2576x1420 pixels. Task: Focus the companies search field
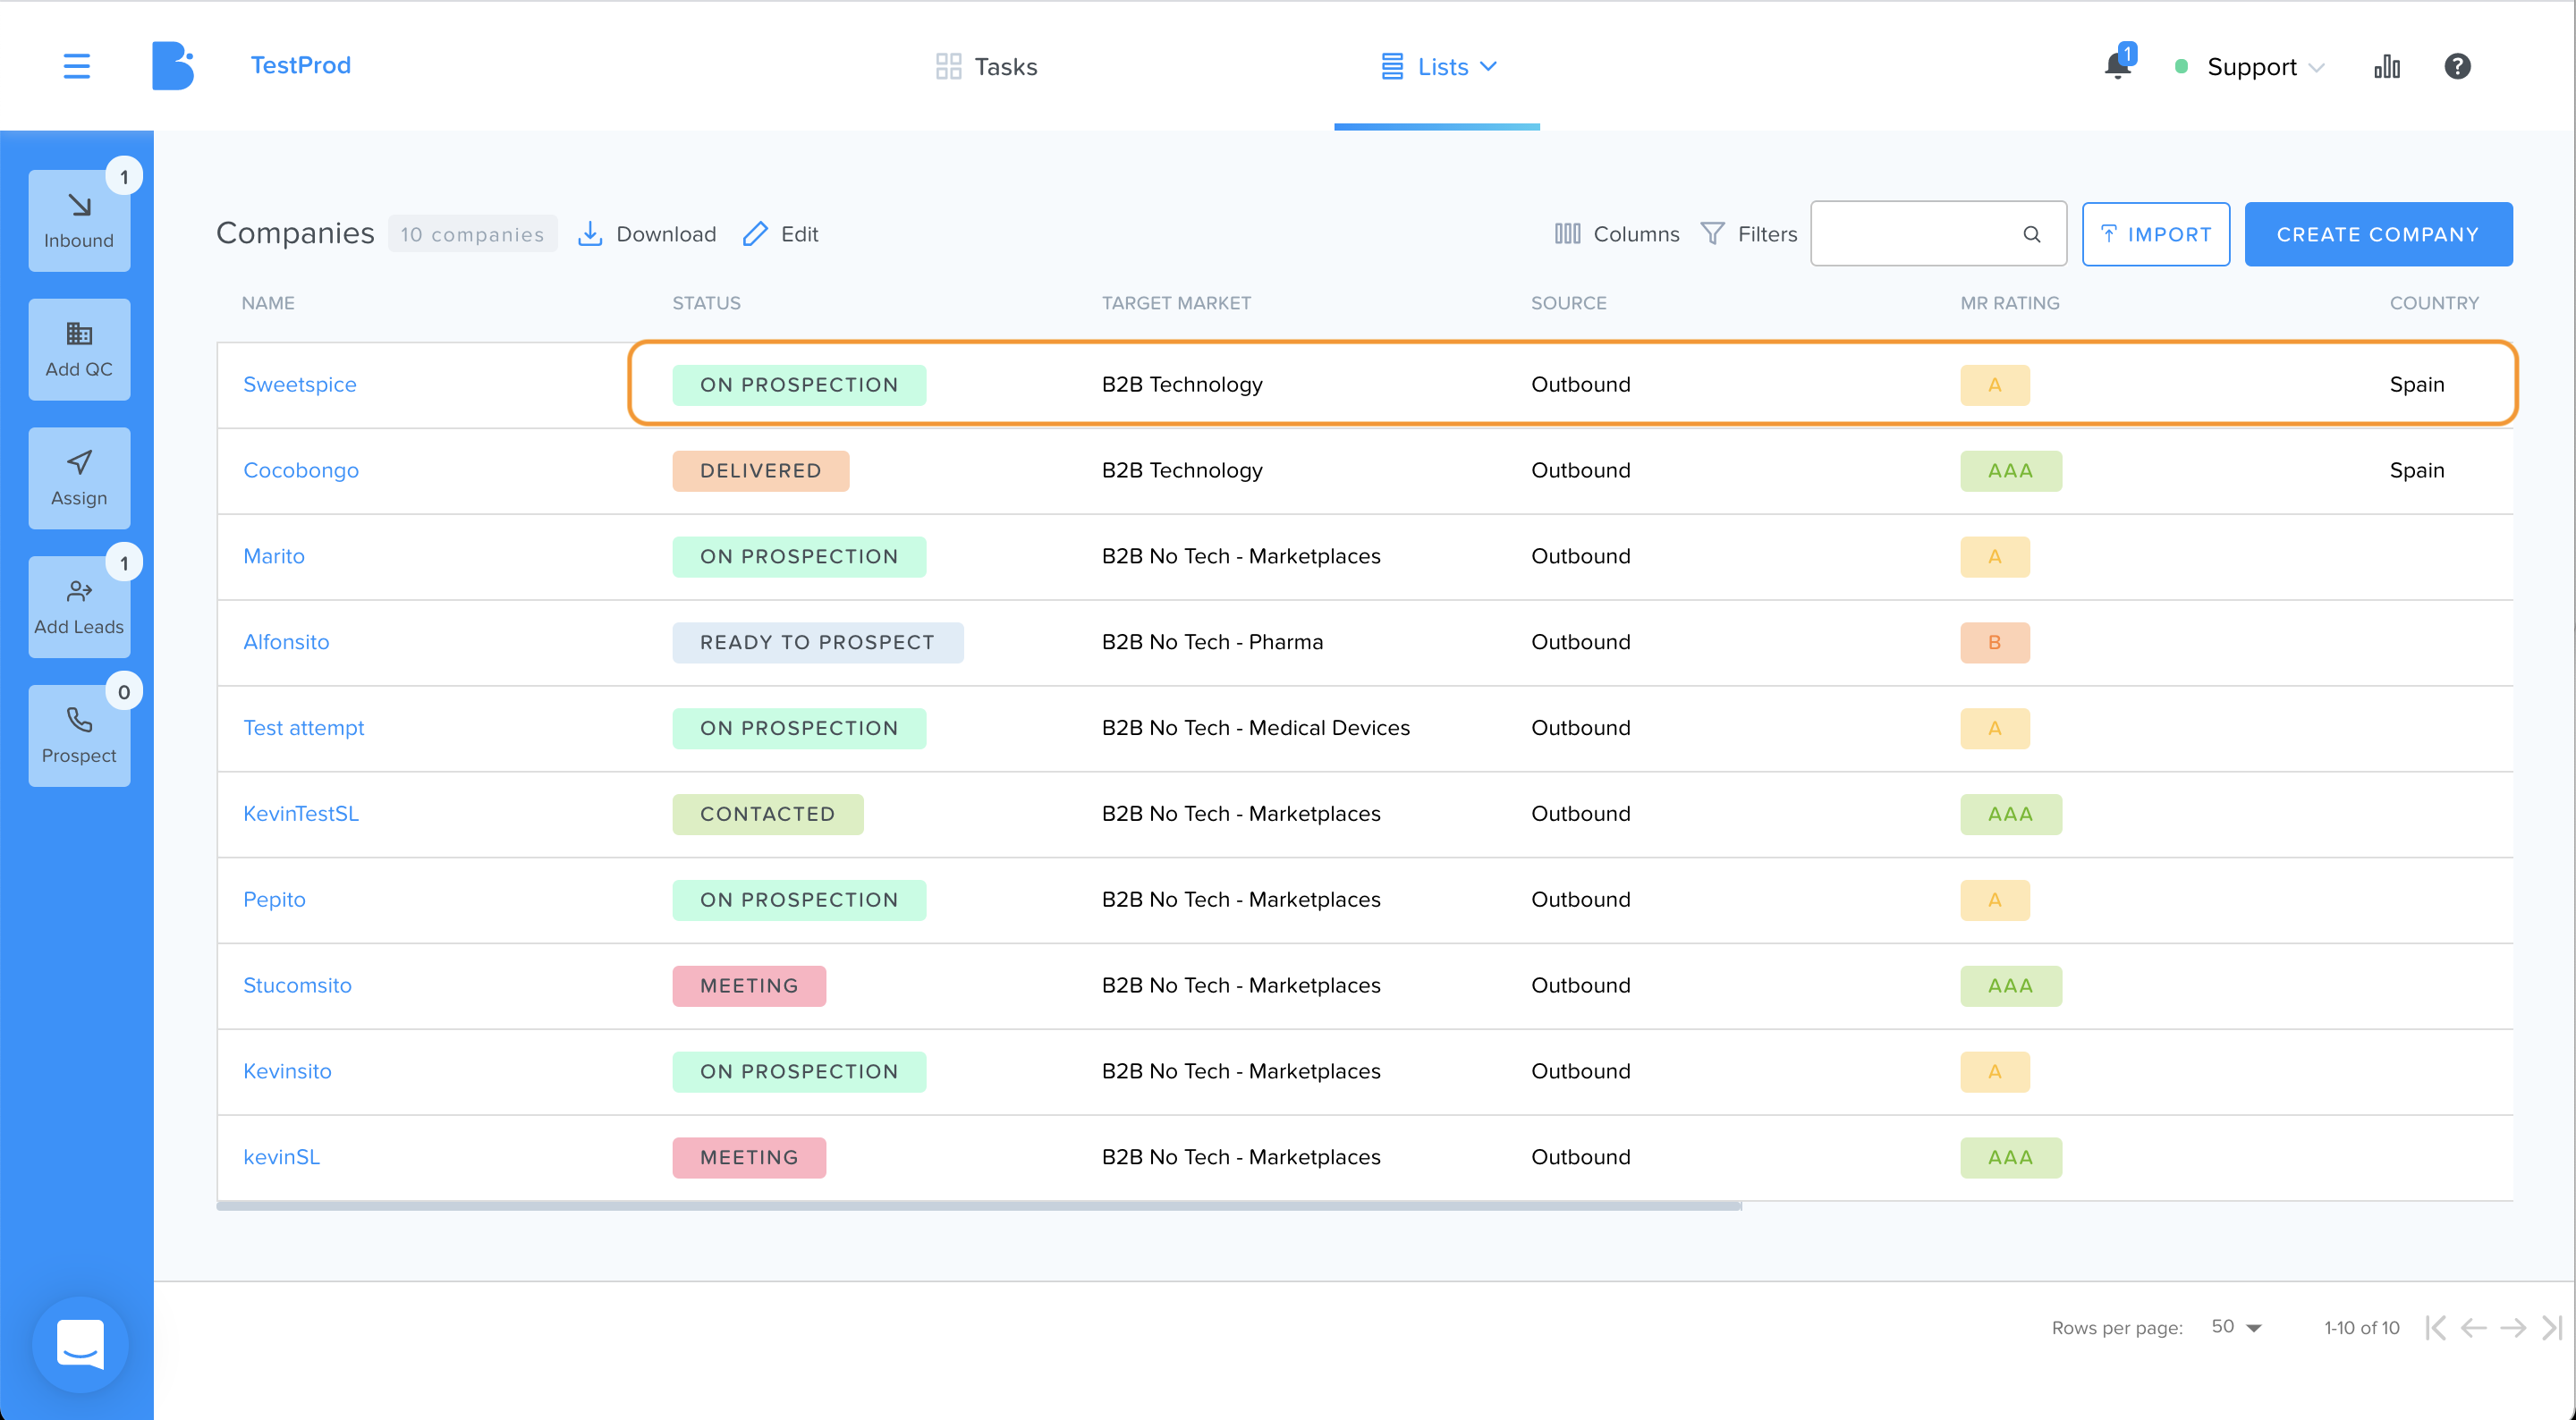click(1938, 234)
